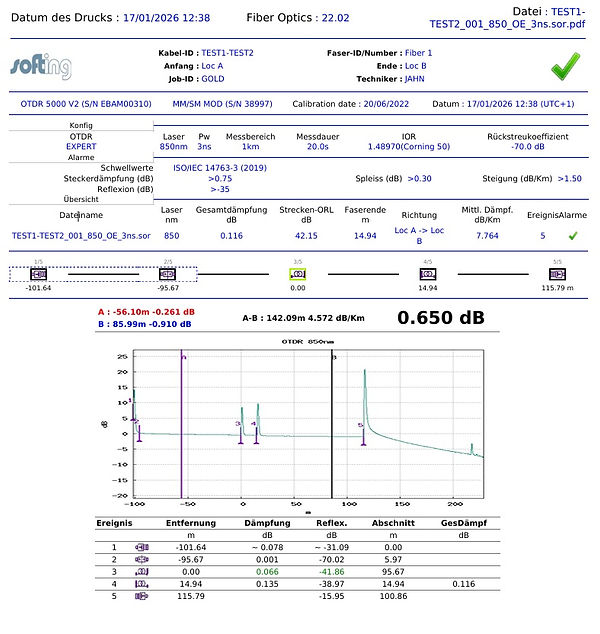Click the Job-ID value GOLD
This screenshot has height=634, width=600.
point(213,79)
